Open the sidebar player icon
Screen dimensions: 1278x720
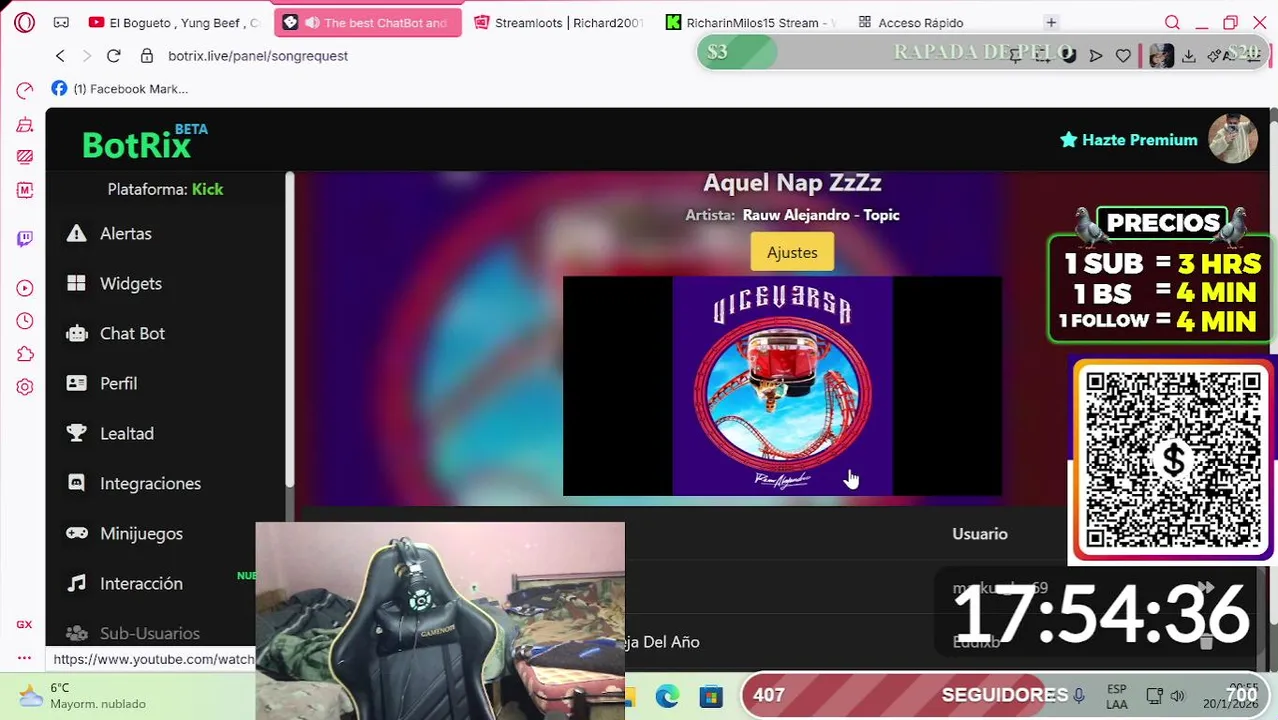(25, 288)
